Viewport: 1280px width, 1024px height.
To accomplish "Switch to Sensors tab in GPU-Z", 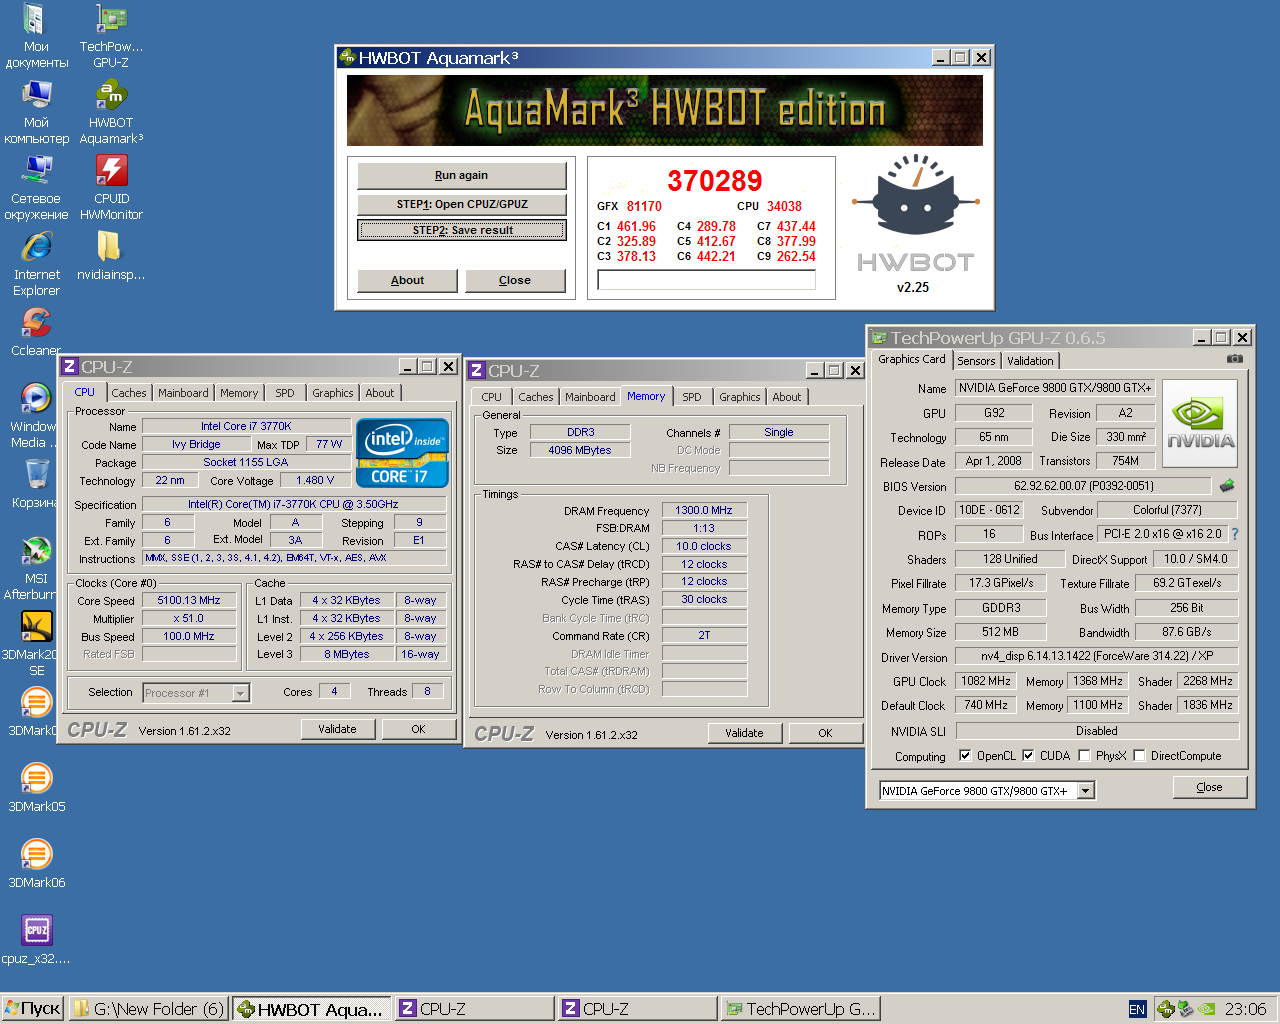I will click(x=976, y=361).
